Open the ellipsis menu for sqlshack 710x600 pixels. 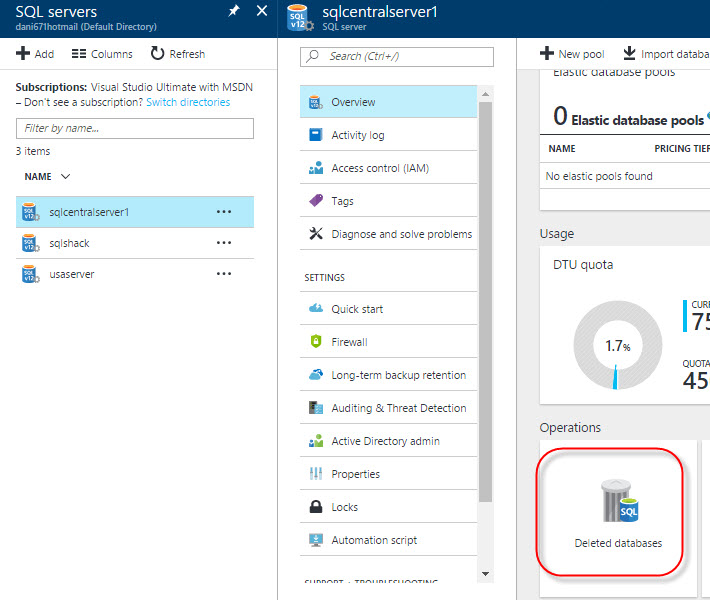click(x=224, y=243)
